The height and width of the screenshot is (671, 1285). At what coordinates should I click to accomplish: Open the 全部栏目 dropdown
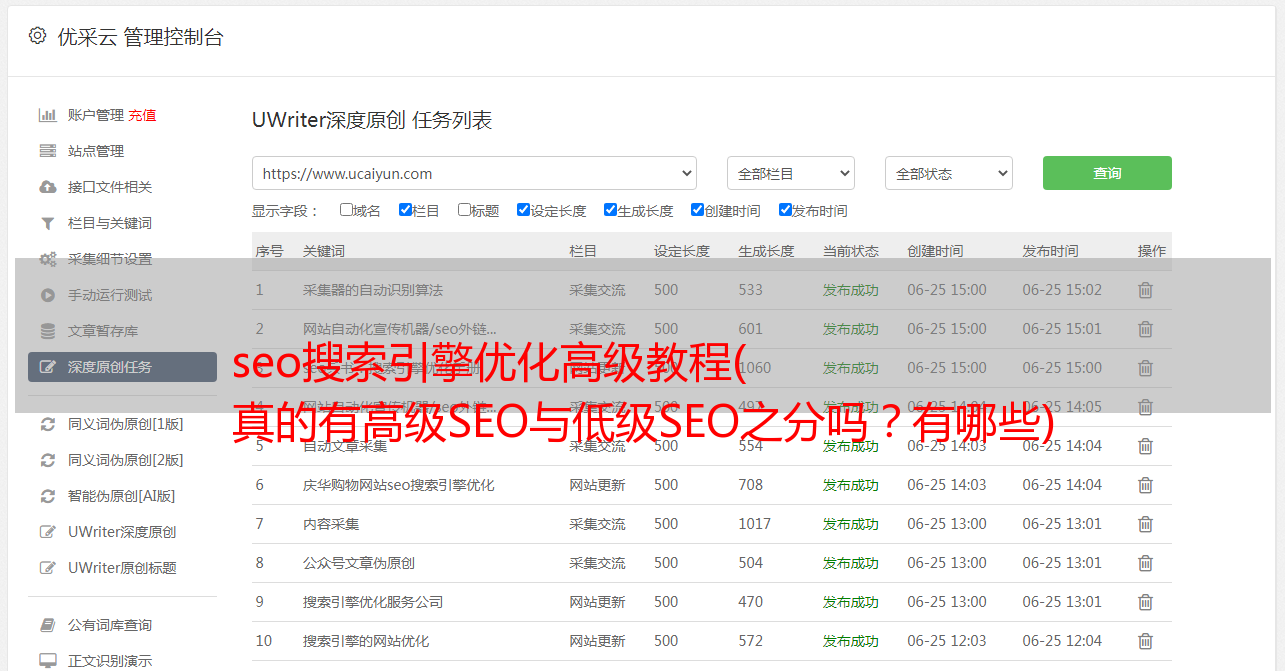pyautogui.click(x=791, y=173)
